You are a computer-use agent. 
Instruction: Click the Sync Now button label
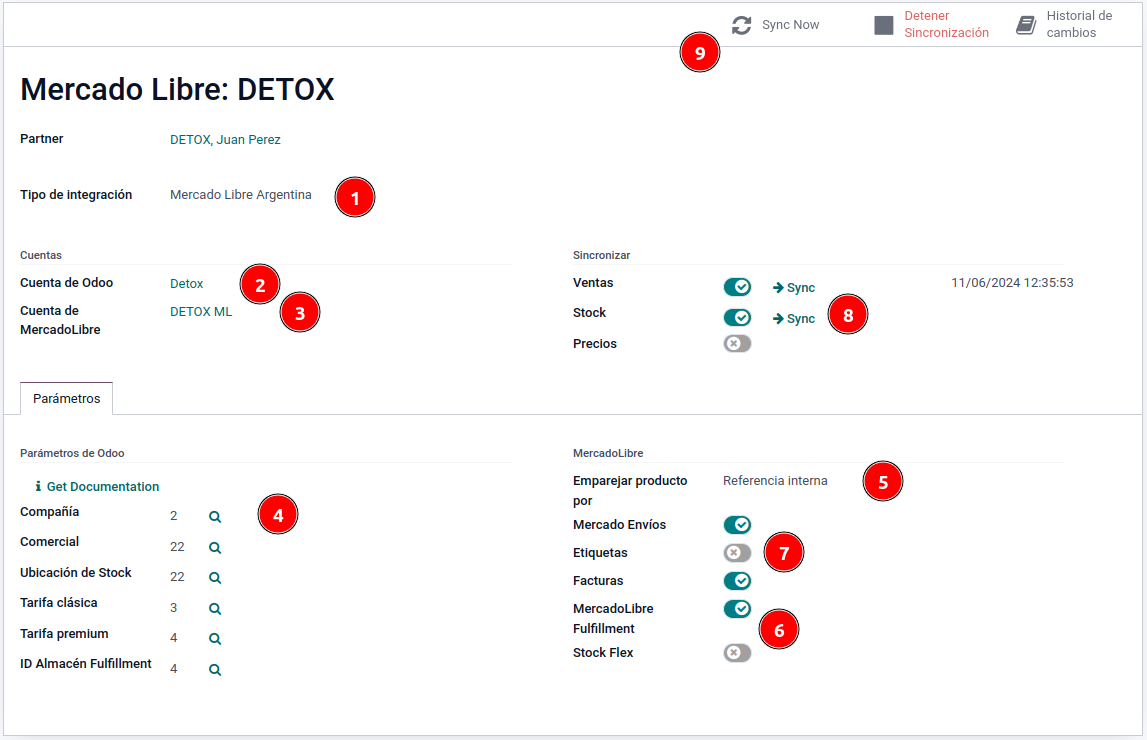(x=791, y=25)
